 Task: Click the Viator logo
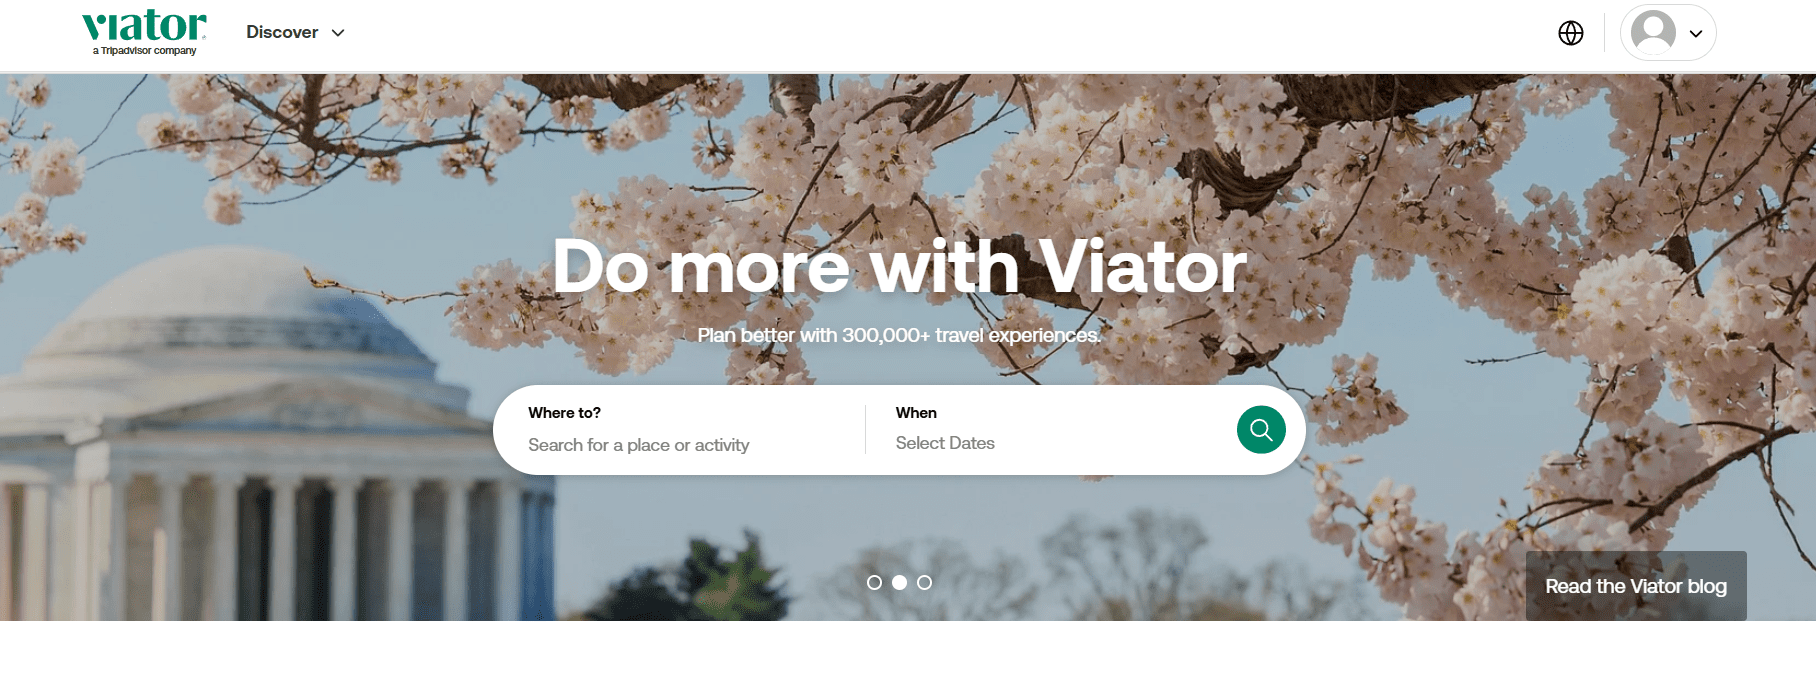(144, 32)
